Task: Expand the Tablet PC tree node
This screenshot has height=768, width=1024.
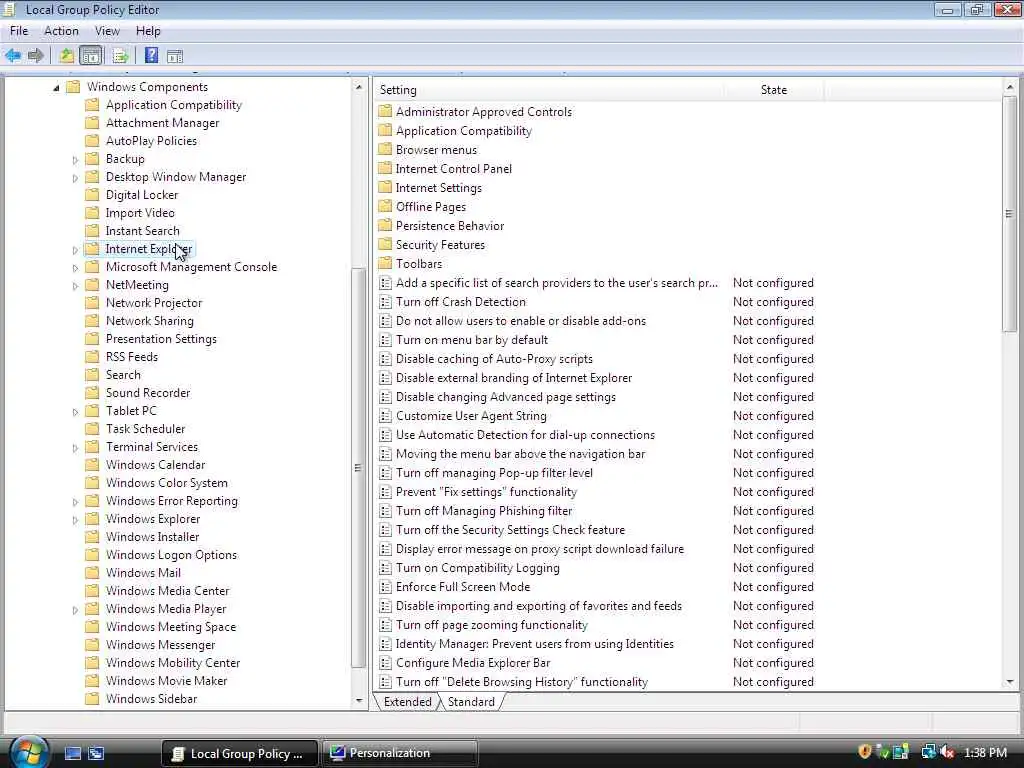Action: coord(75,411)
